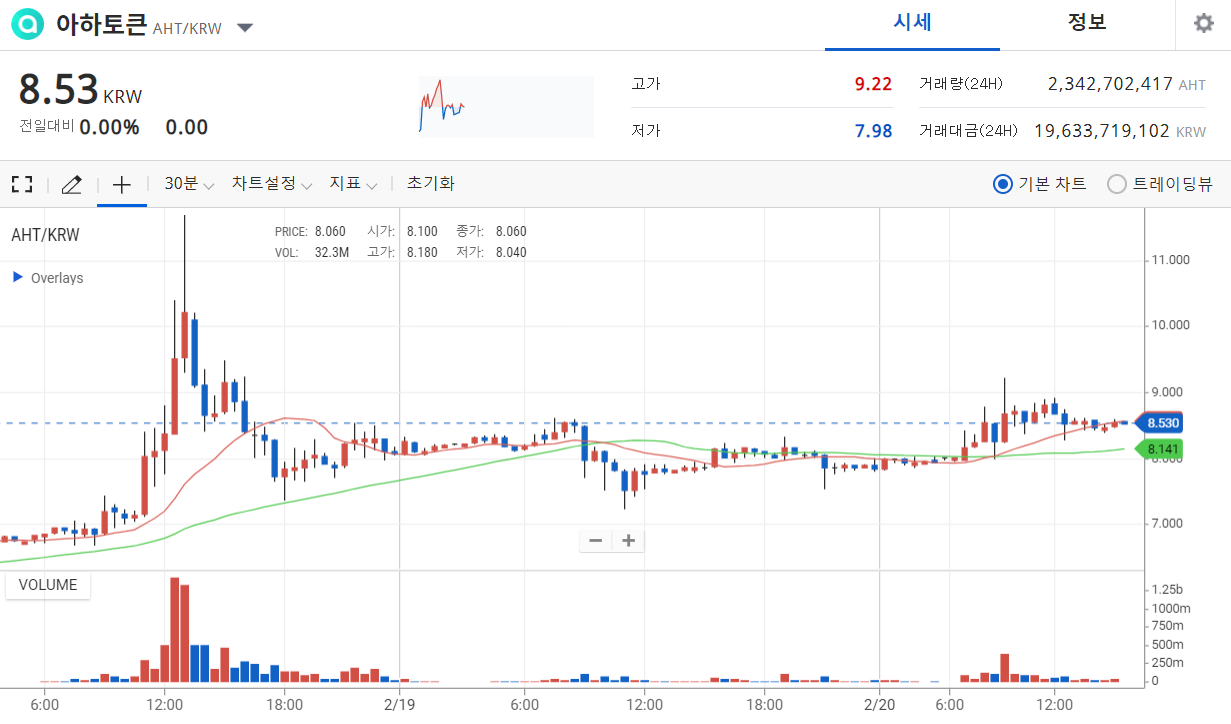Click the 2,342,702,417 volume value
Screen dimensions: 1231x724
(1110, 84)
